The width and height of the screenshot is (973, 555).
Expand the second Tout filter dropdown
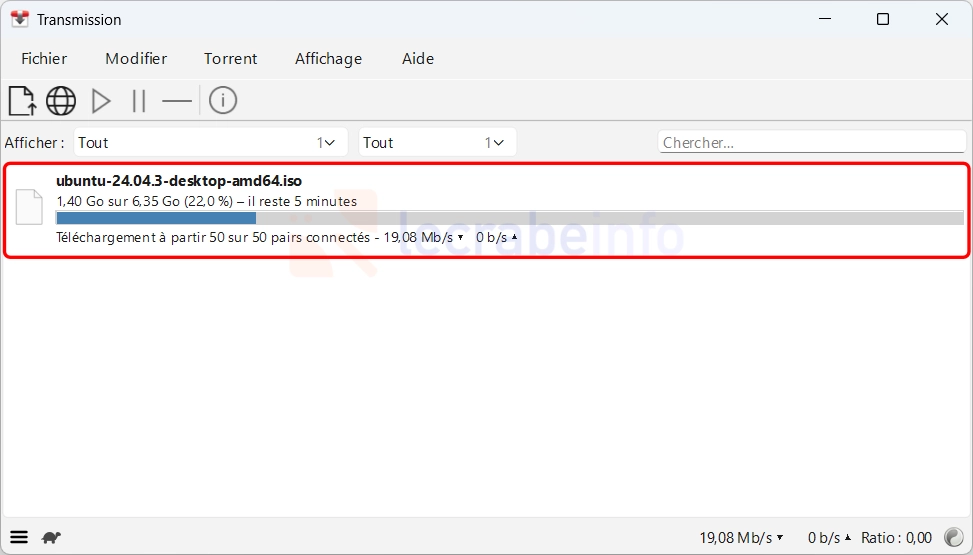pos(437,142)
